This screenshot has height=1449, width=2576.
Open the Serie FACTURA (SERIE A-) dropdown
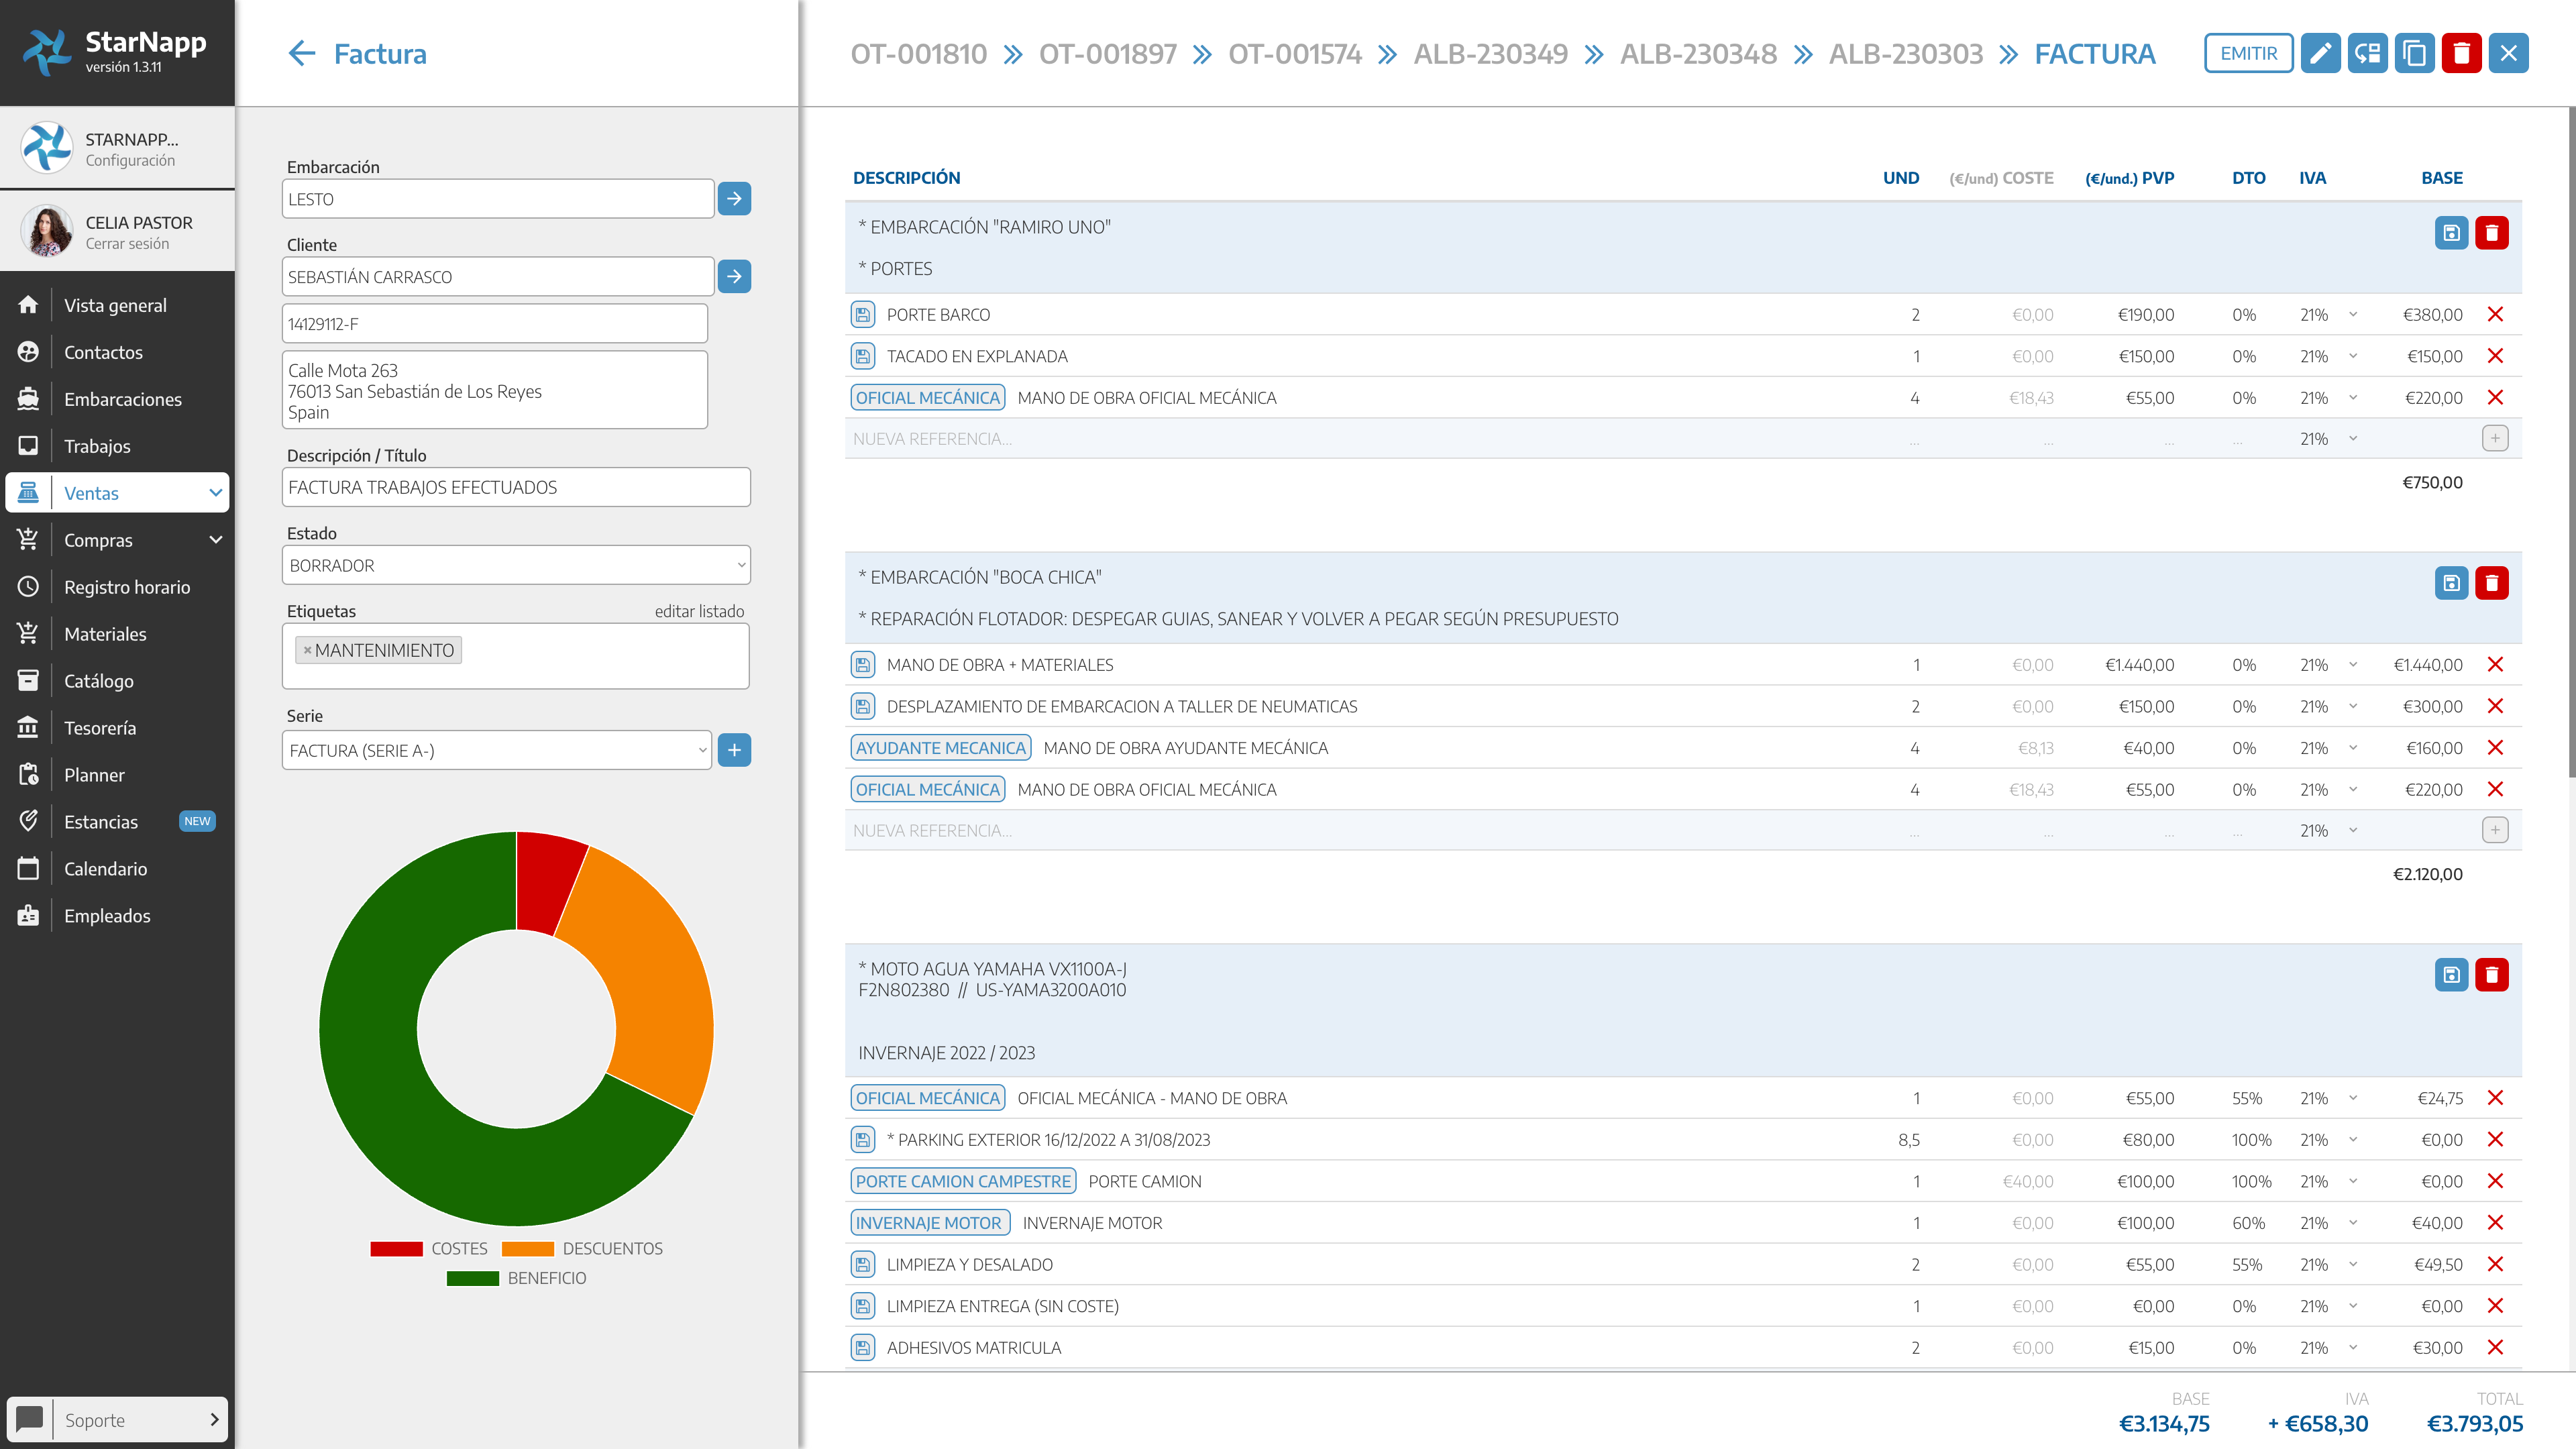tap(497, 751)
